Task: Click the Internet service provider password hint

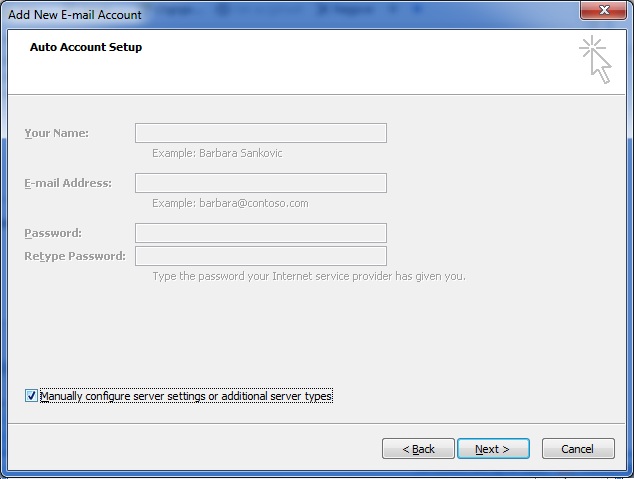Action: (308, 276)
